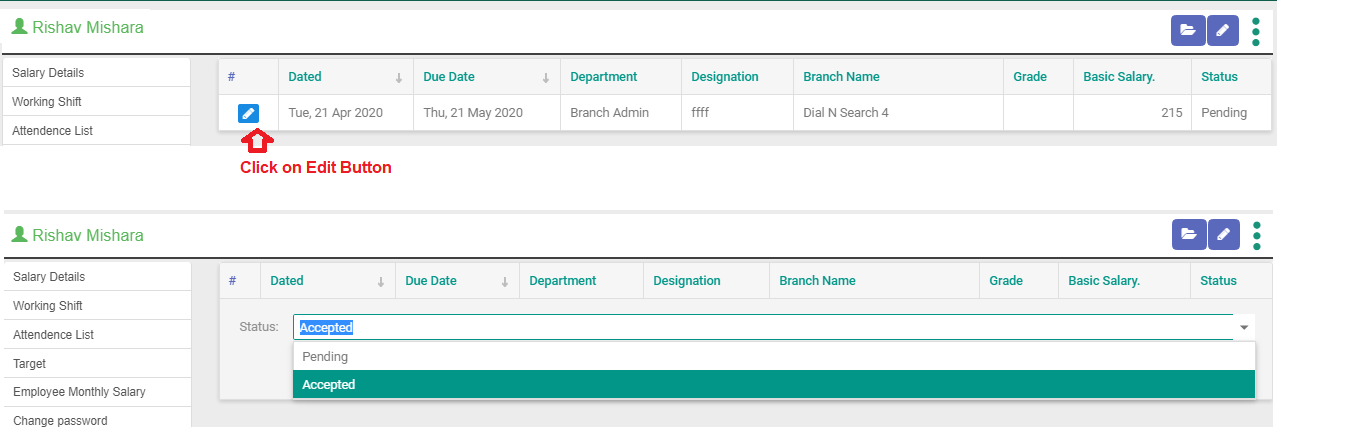The image size is (1360, 430).
Task: Click the Rishav Mishara name in the upper header
Action: pos(87,27)
